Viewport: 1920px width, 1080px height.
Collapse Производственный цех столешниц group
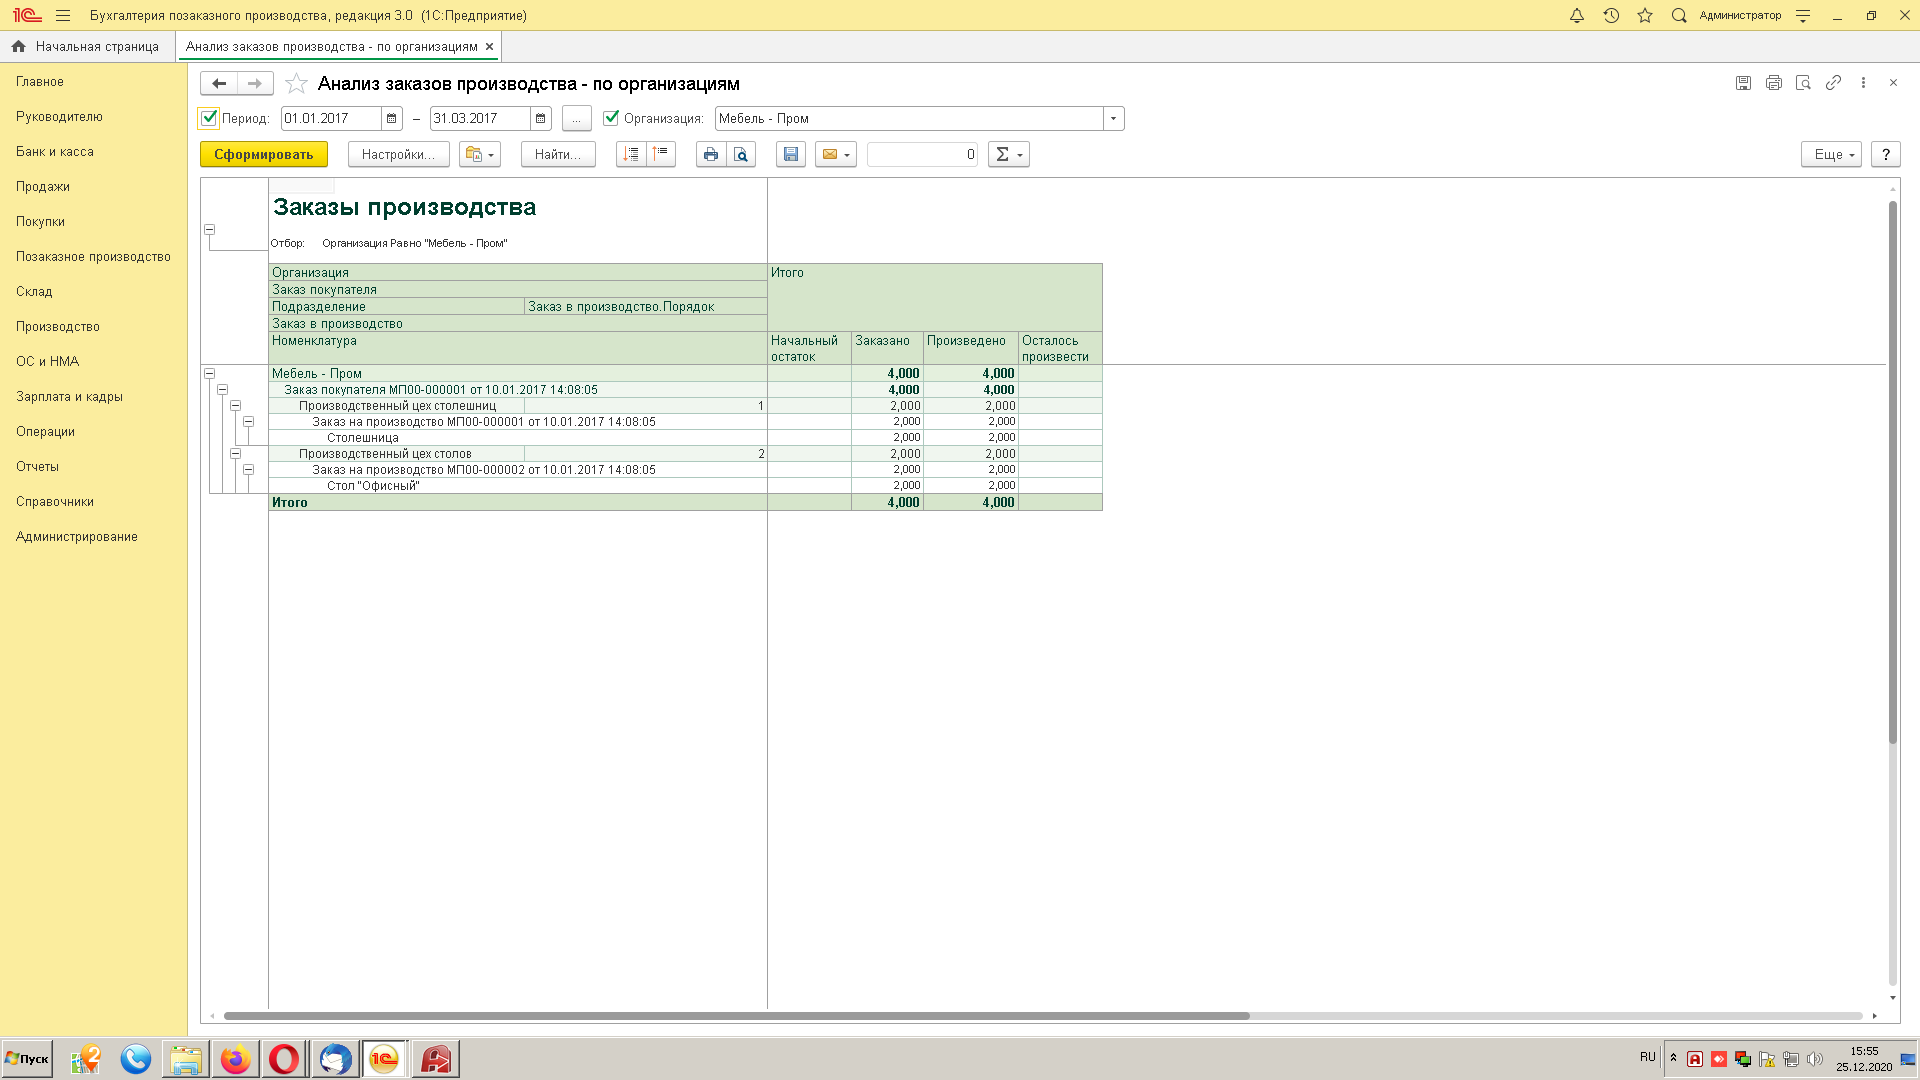click(235, 405)
